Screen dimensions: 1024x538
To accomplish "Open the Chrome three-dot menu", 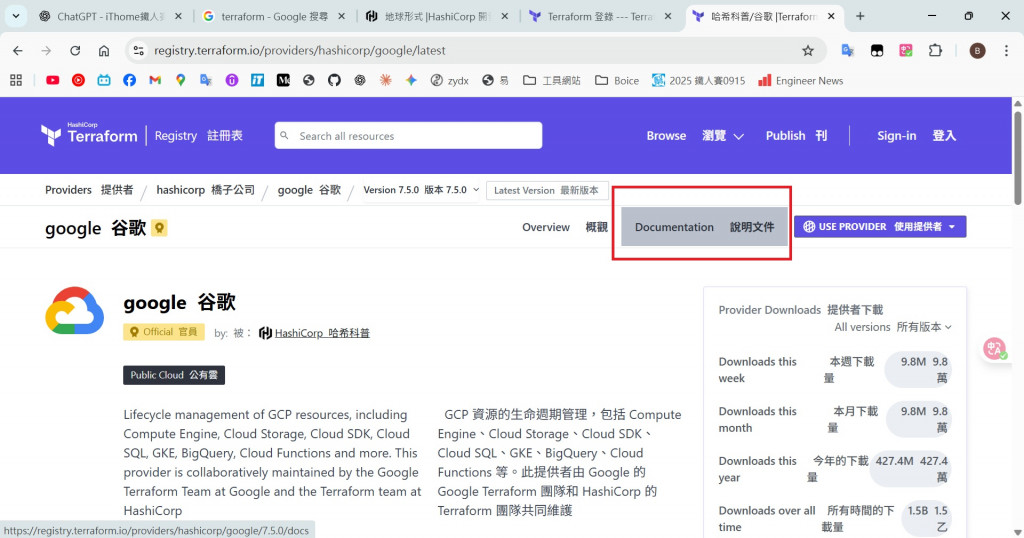I will click(x=1006, y=50).
